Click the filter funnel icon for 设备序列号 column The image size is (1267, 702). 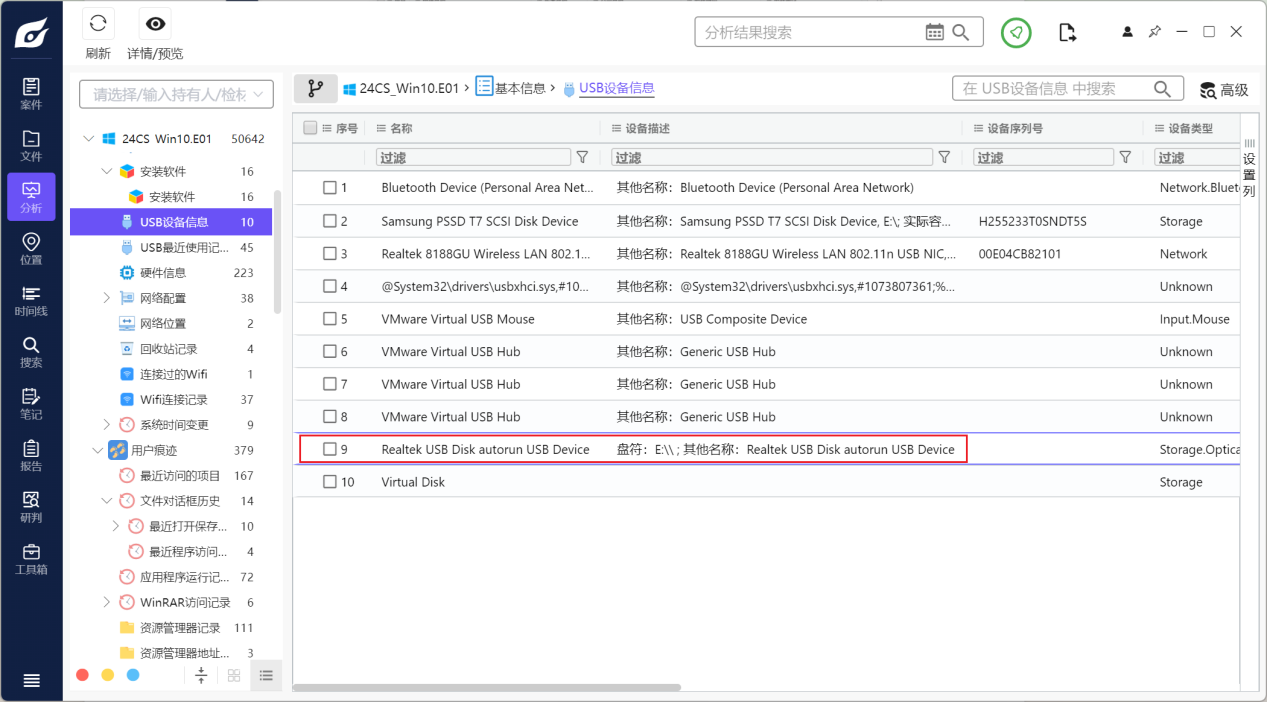pos(1125,157)
